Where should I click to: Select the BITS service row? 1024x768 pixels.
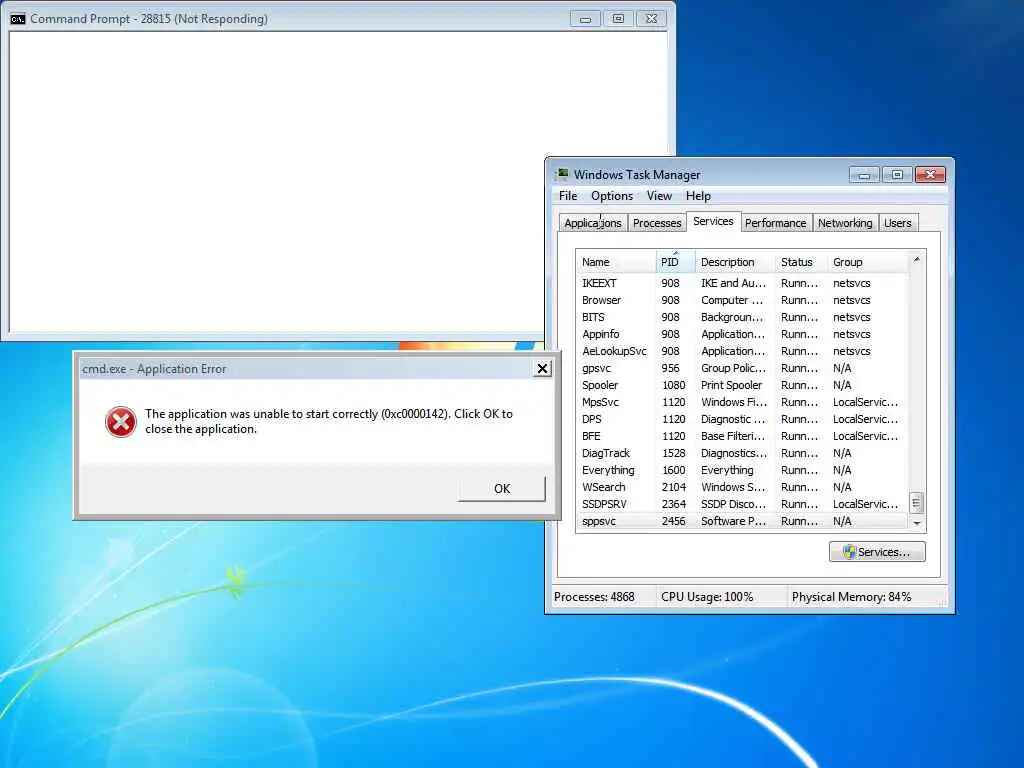[742, 317]
